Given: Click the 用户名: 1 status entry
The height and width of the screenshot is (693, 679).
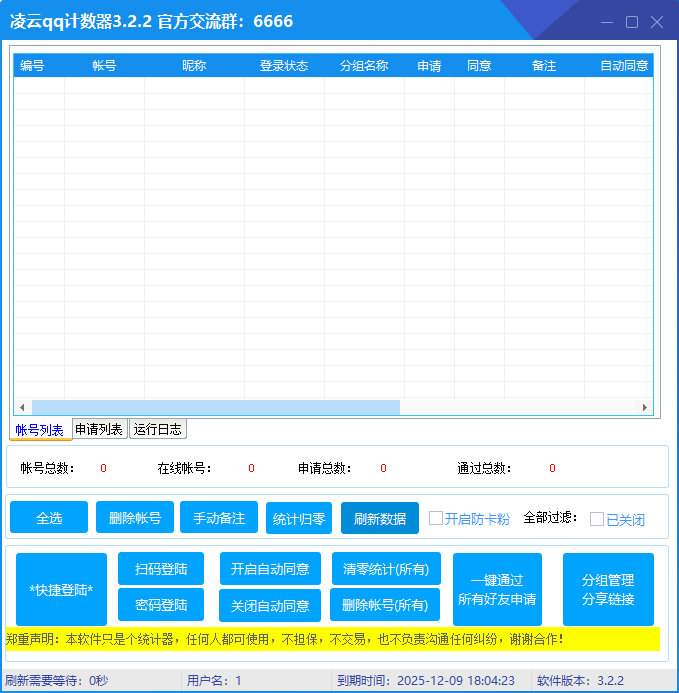Looking at the screenshot, I should (214, 680).
